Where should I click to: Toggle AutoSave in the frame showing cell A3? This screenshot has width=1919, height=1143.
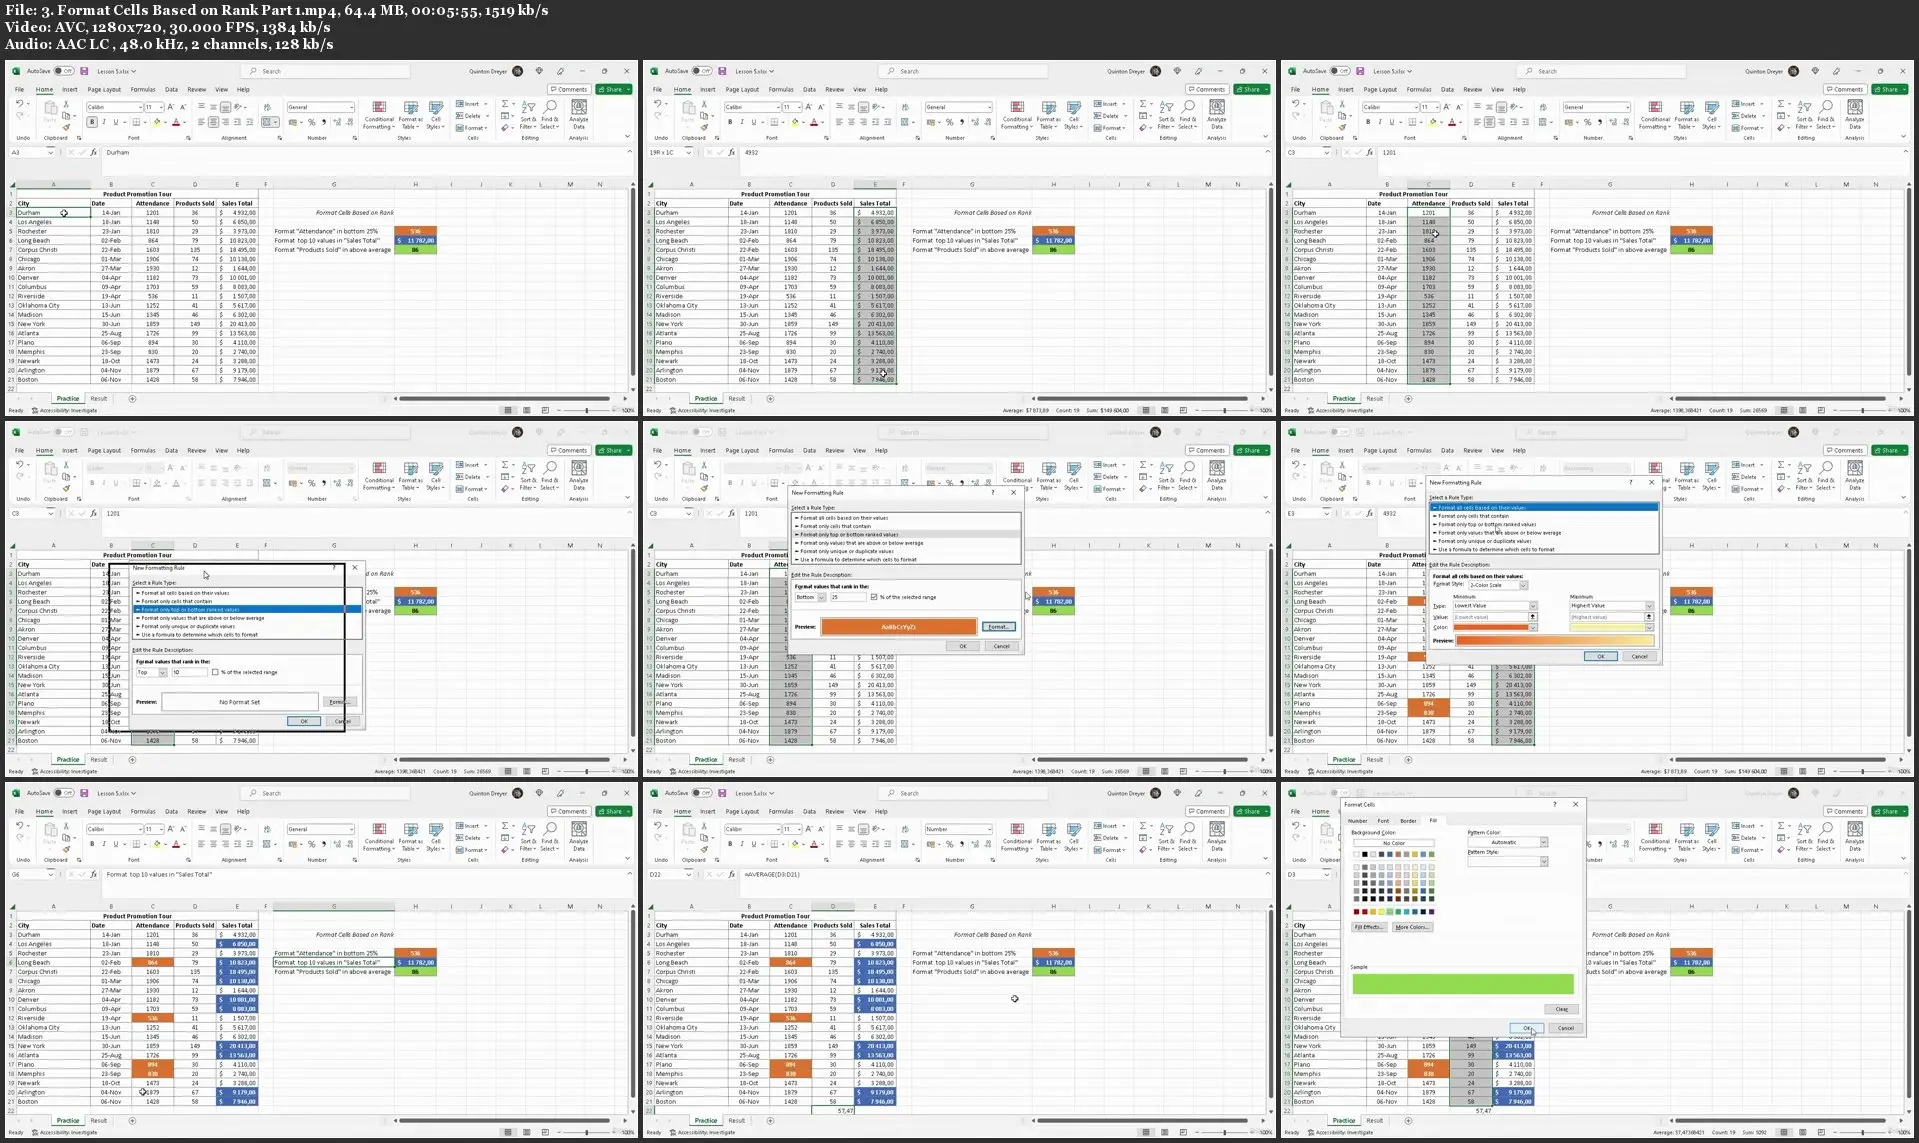(x=64, y=71)
